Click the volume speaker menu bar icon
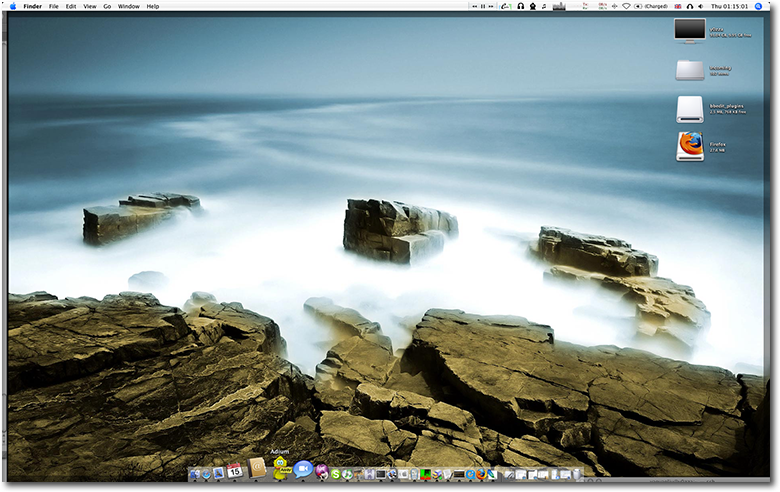Viewport: 780px width, 492px height. pyautogui.click(x=700, y=6)
